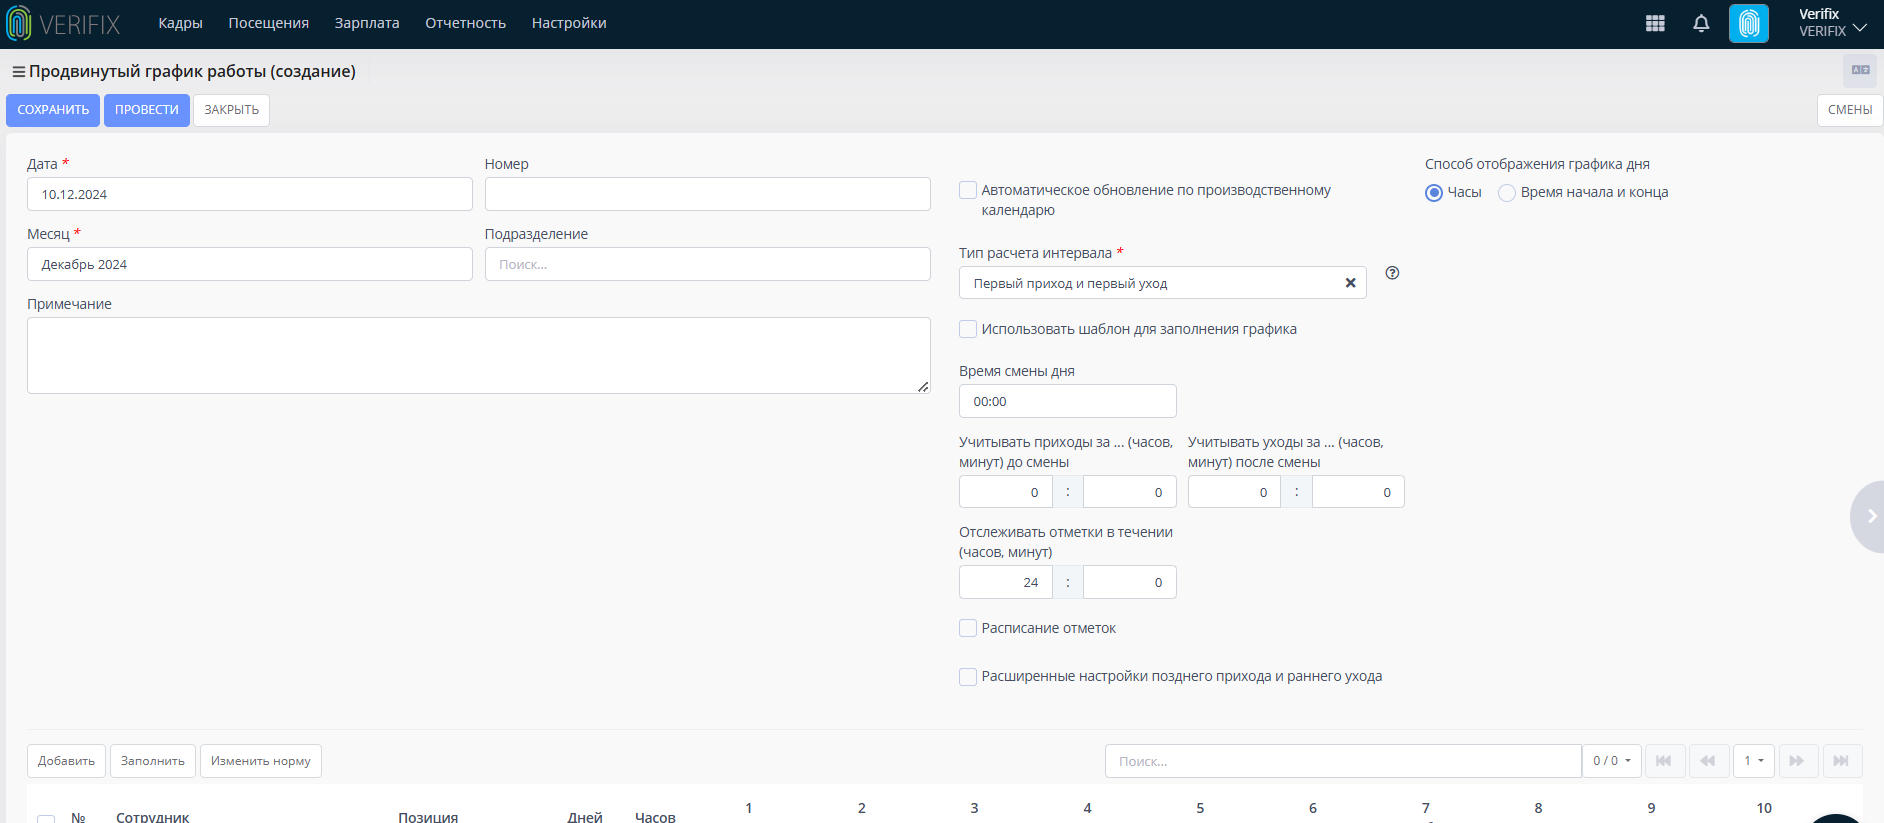Focus the table search field
Screen dimensions: 1884x823
1343,761
